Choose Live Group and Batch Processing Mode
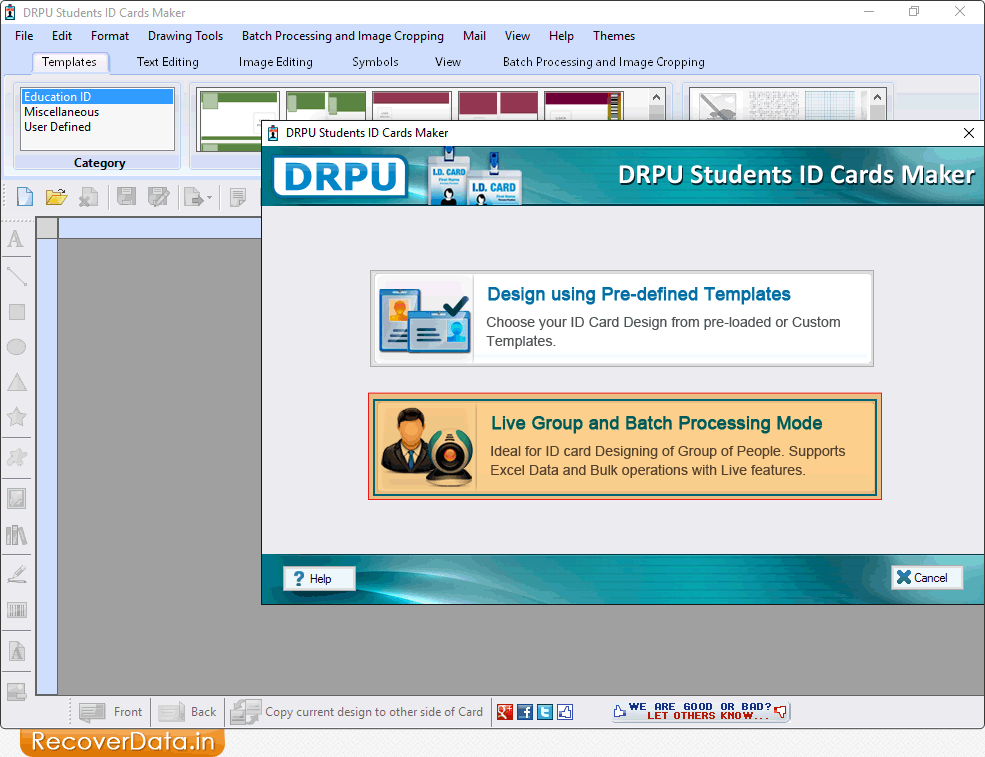 pyautogui.click(x=625, y=447)
